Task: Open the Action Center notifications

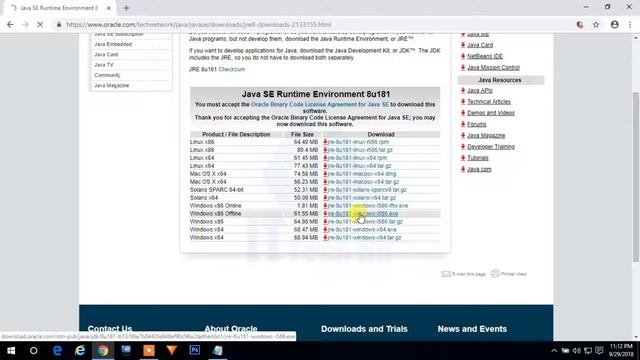Action: coord(599,351)
